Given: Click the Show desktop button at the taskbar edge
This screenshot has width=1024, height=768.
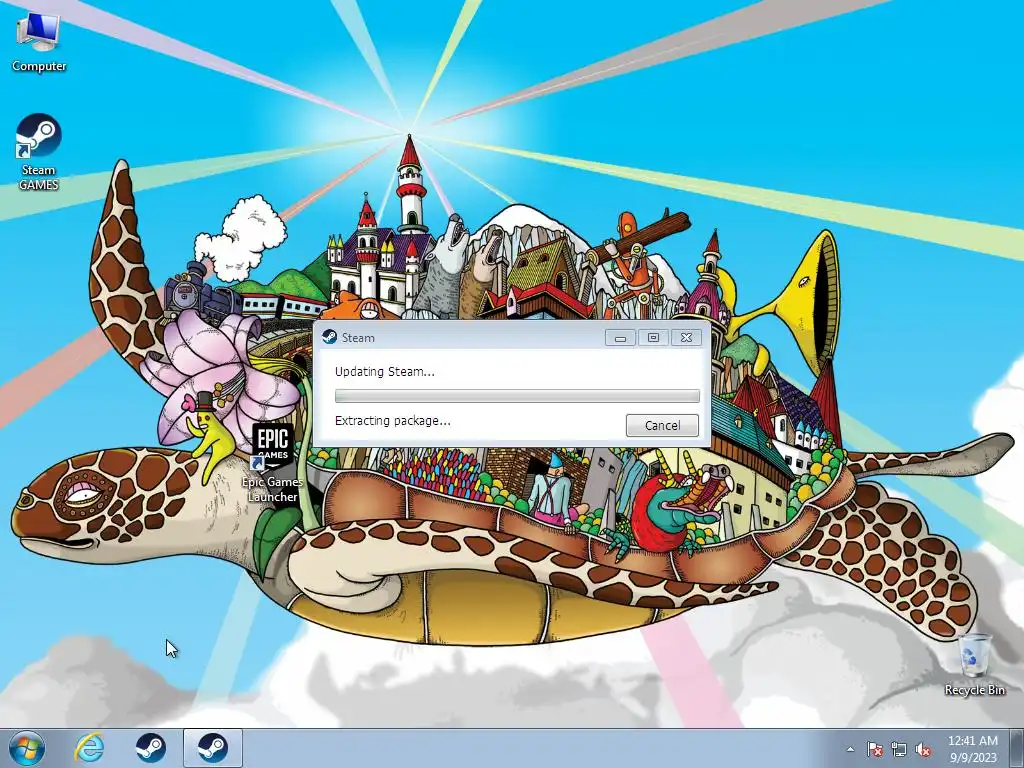Looking at the screenshot, I should point(1017,749).
